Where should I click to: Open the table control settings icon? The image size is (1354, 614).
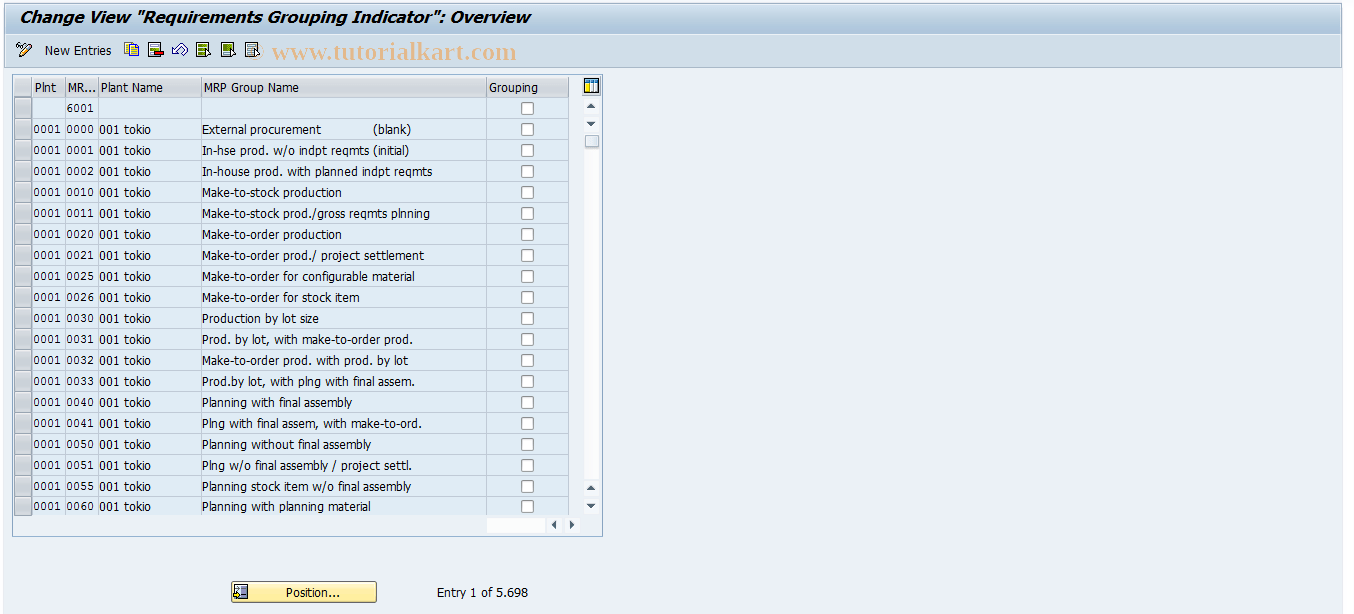(x=590, y=86)
